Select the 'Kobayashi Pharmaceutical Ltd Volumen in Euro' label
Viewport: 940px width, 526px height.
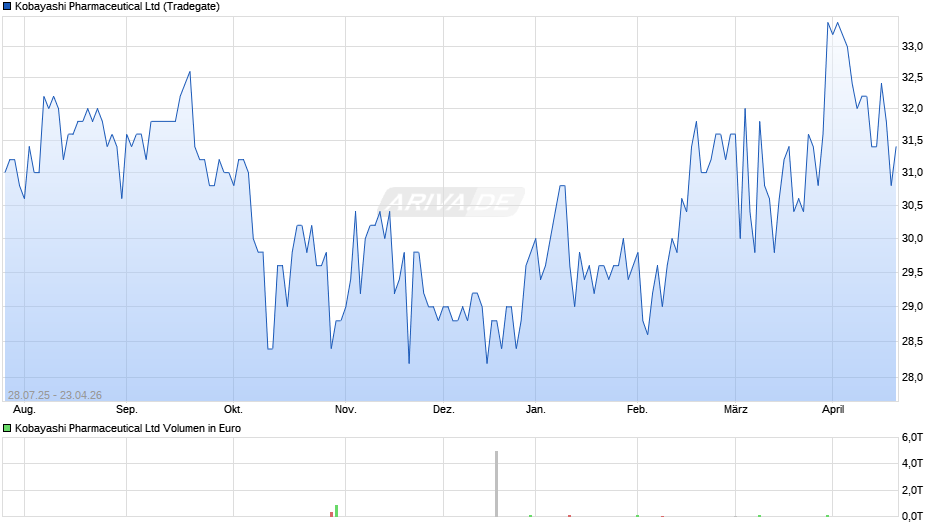pos(128,428)
